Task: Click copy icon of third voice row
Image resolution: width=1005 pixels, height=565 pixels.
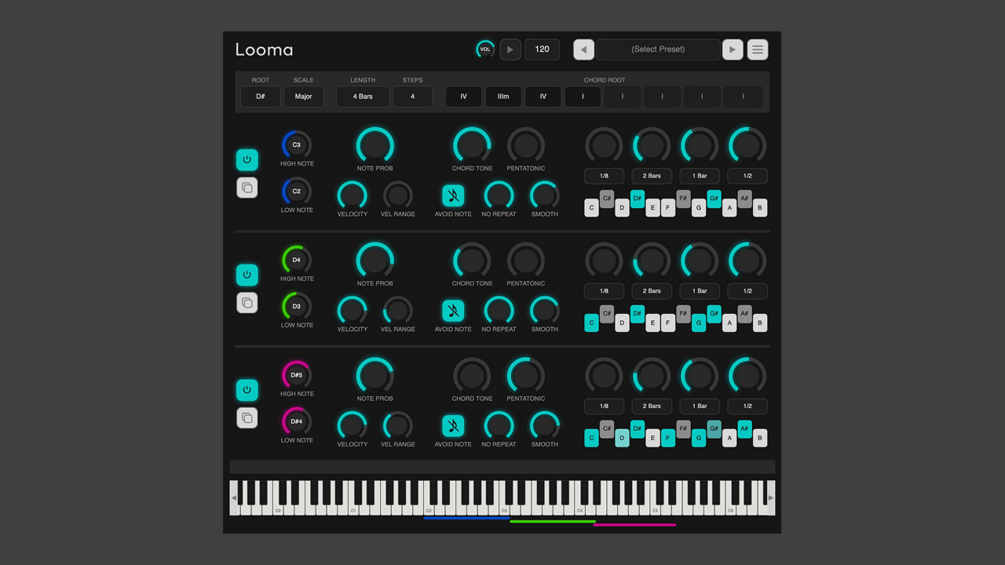Action: tap(247, 418)
